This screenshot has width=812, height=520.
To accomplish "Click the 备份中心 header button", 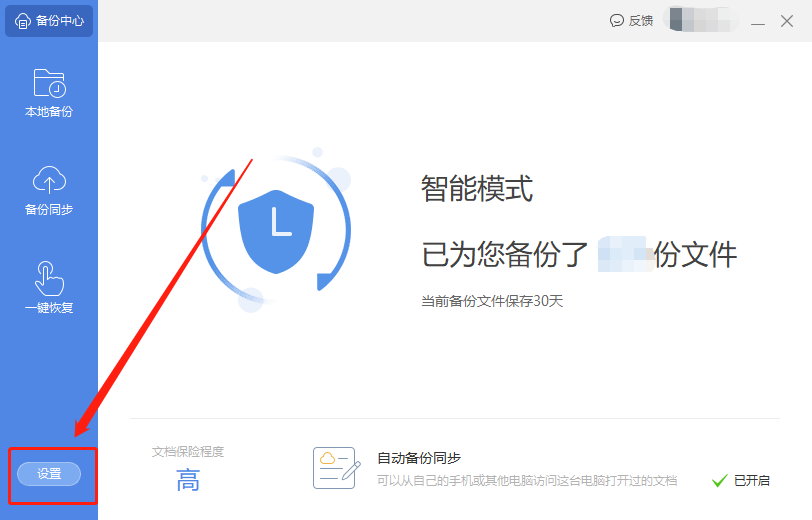I will click(49, 21).
